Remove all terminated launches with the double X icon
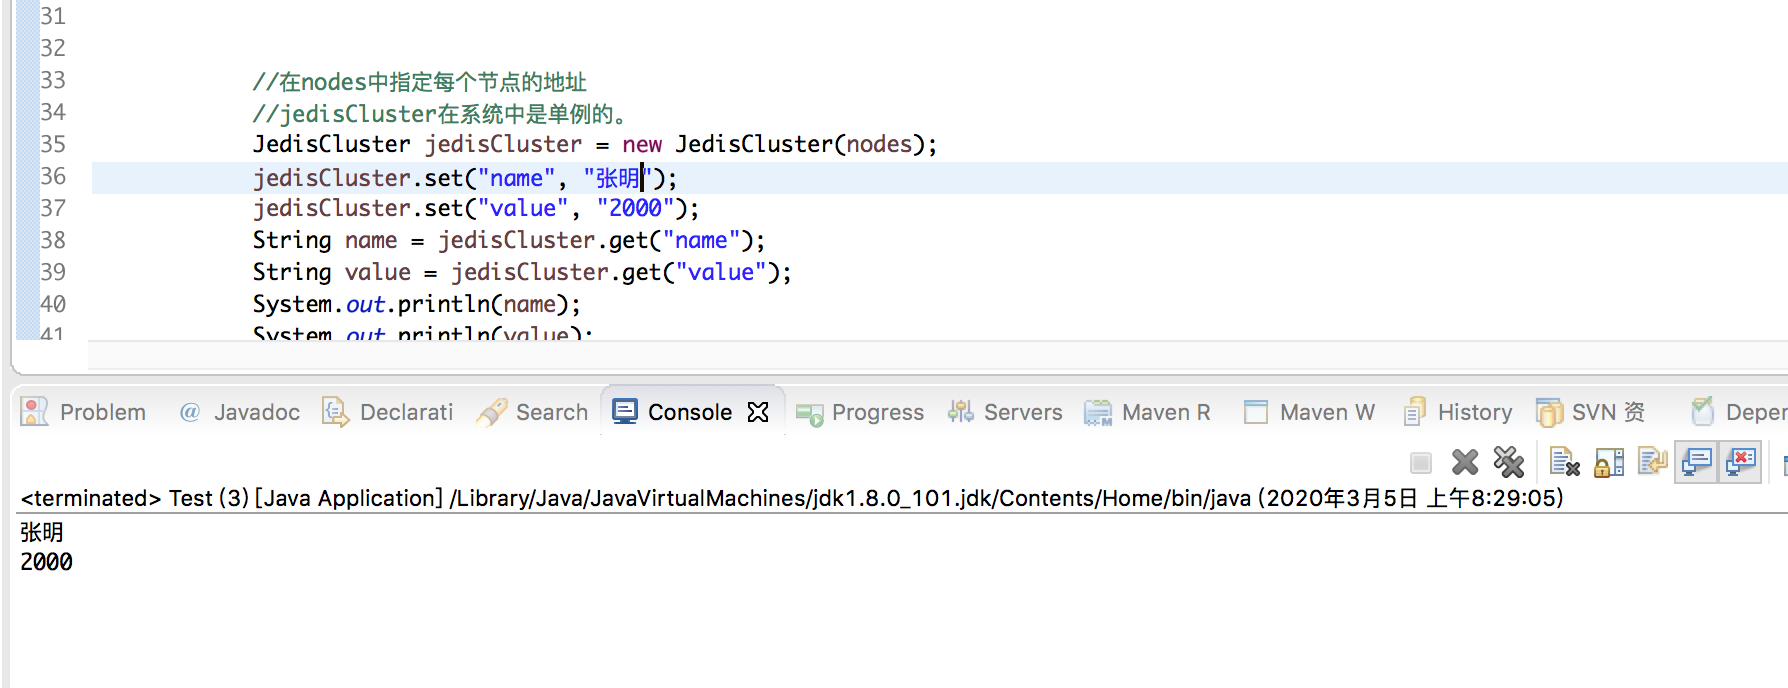 (x=1508, y=462)
